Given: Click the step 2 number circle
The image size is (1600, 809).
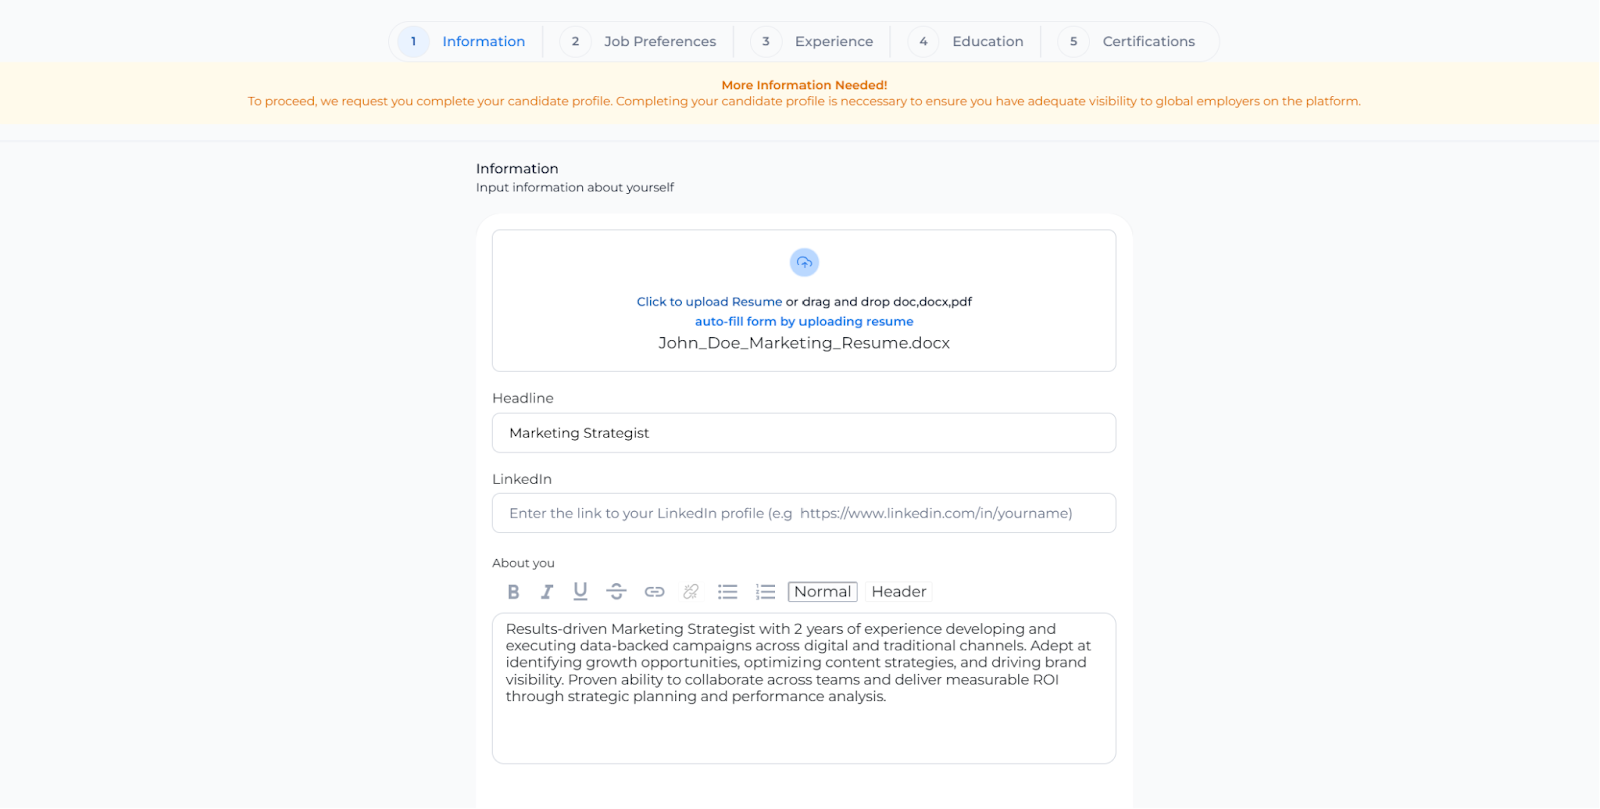Looking at the screenshot, I should tap(575, 42).
